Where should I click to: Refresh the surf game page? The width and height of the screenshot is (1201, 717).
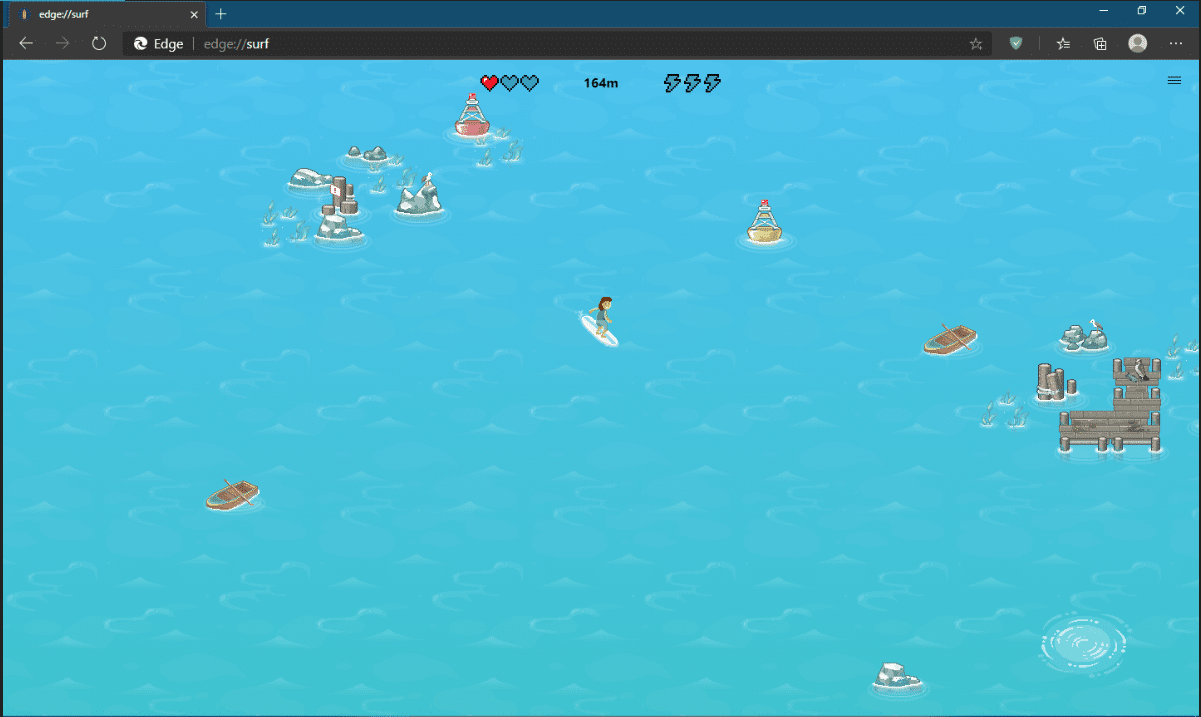coord(99,44)
